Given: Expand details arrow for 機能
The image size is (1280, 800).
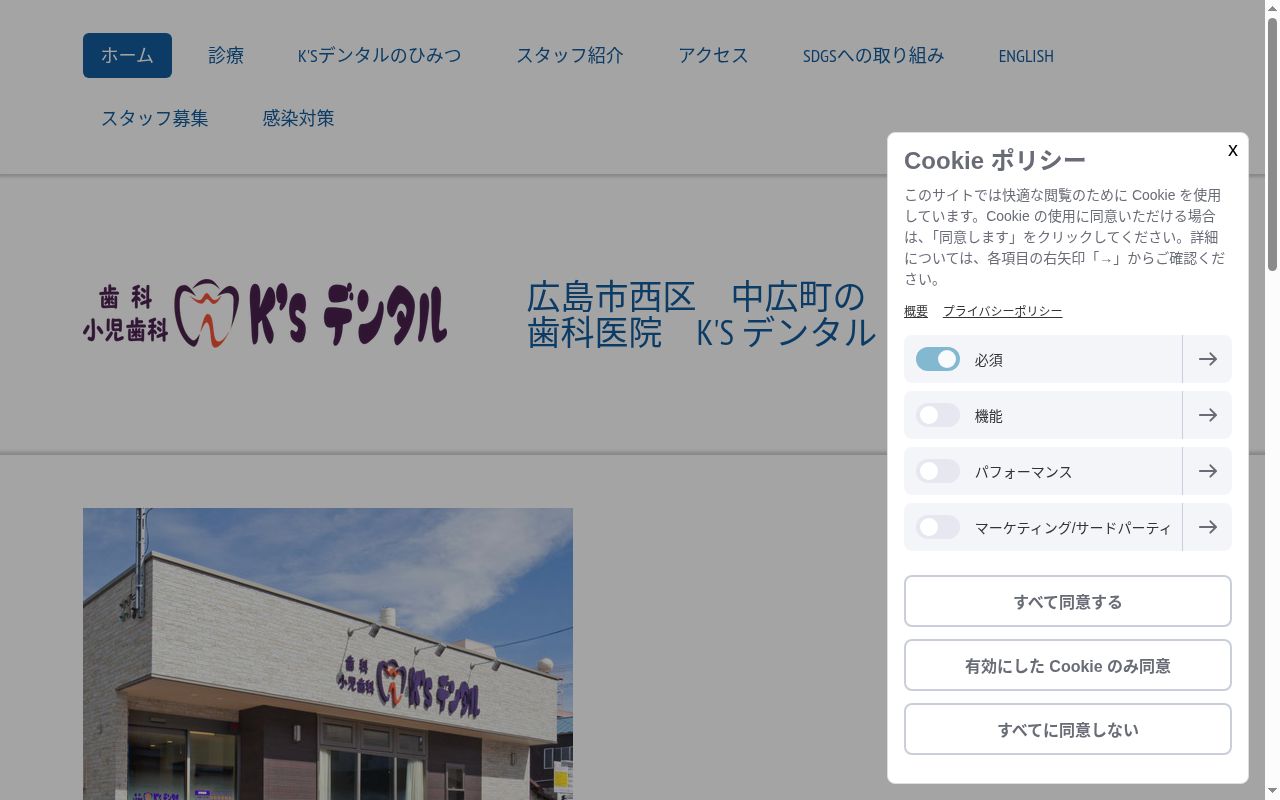Looking at the screenshot, I should 1207,415.
